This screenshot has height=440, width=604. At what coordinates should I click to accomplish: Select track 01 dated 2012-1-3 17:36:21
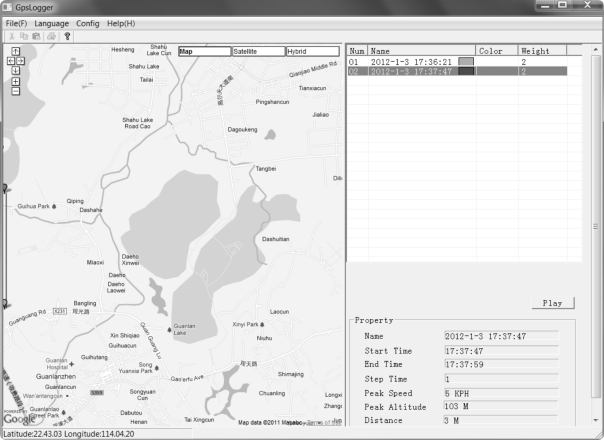click(457, 62)
